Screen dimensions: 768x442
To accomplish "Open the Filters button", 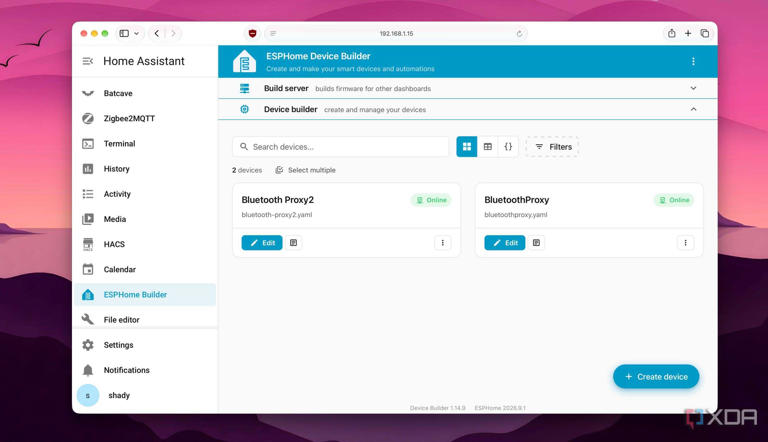I will pos(552,147).
